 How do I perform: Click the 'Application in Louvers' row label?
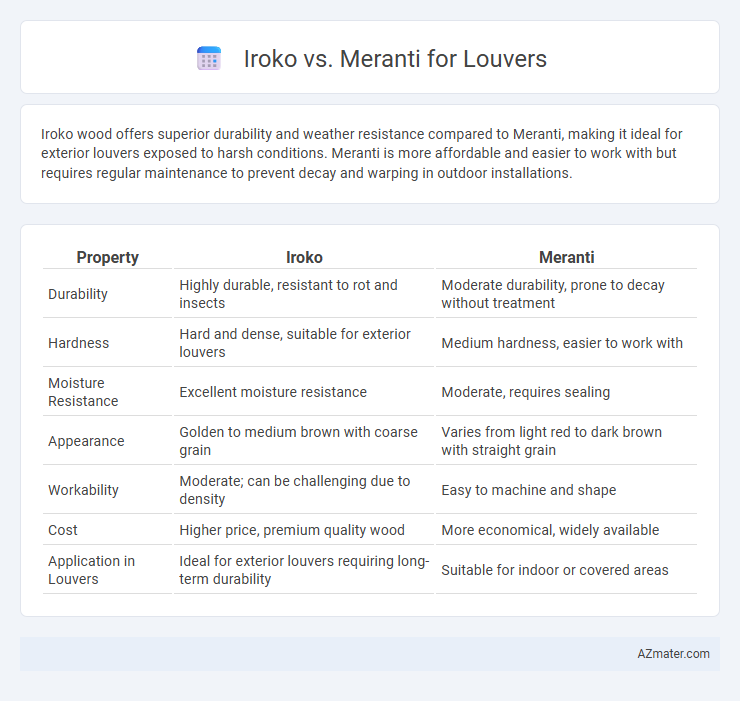pos(91,570)
